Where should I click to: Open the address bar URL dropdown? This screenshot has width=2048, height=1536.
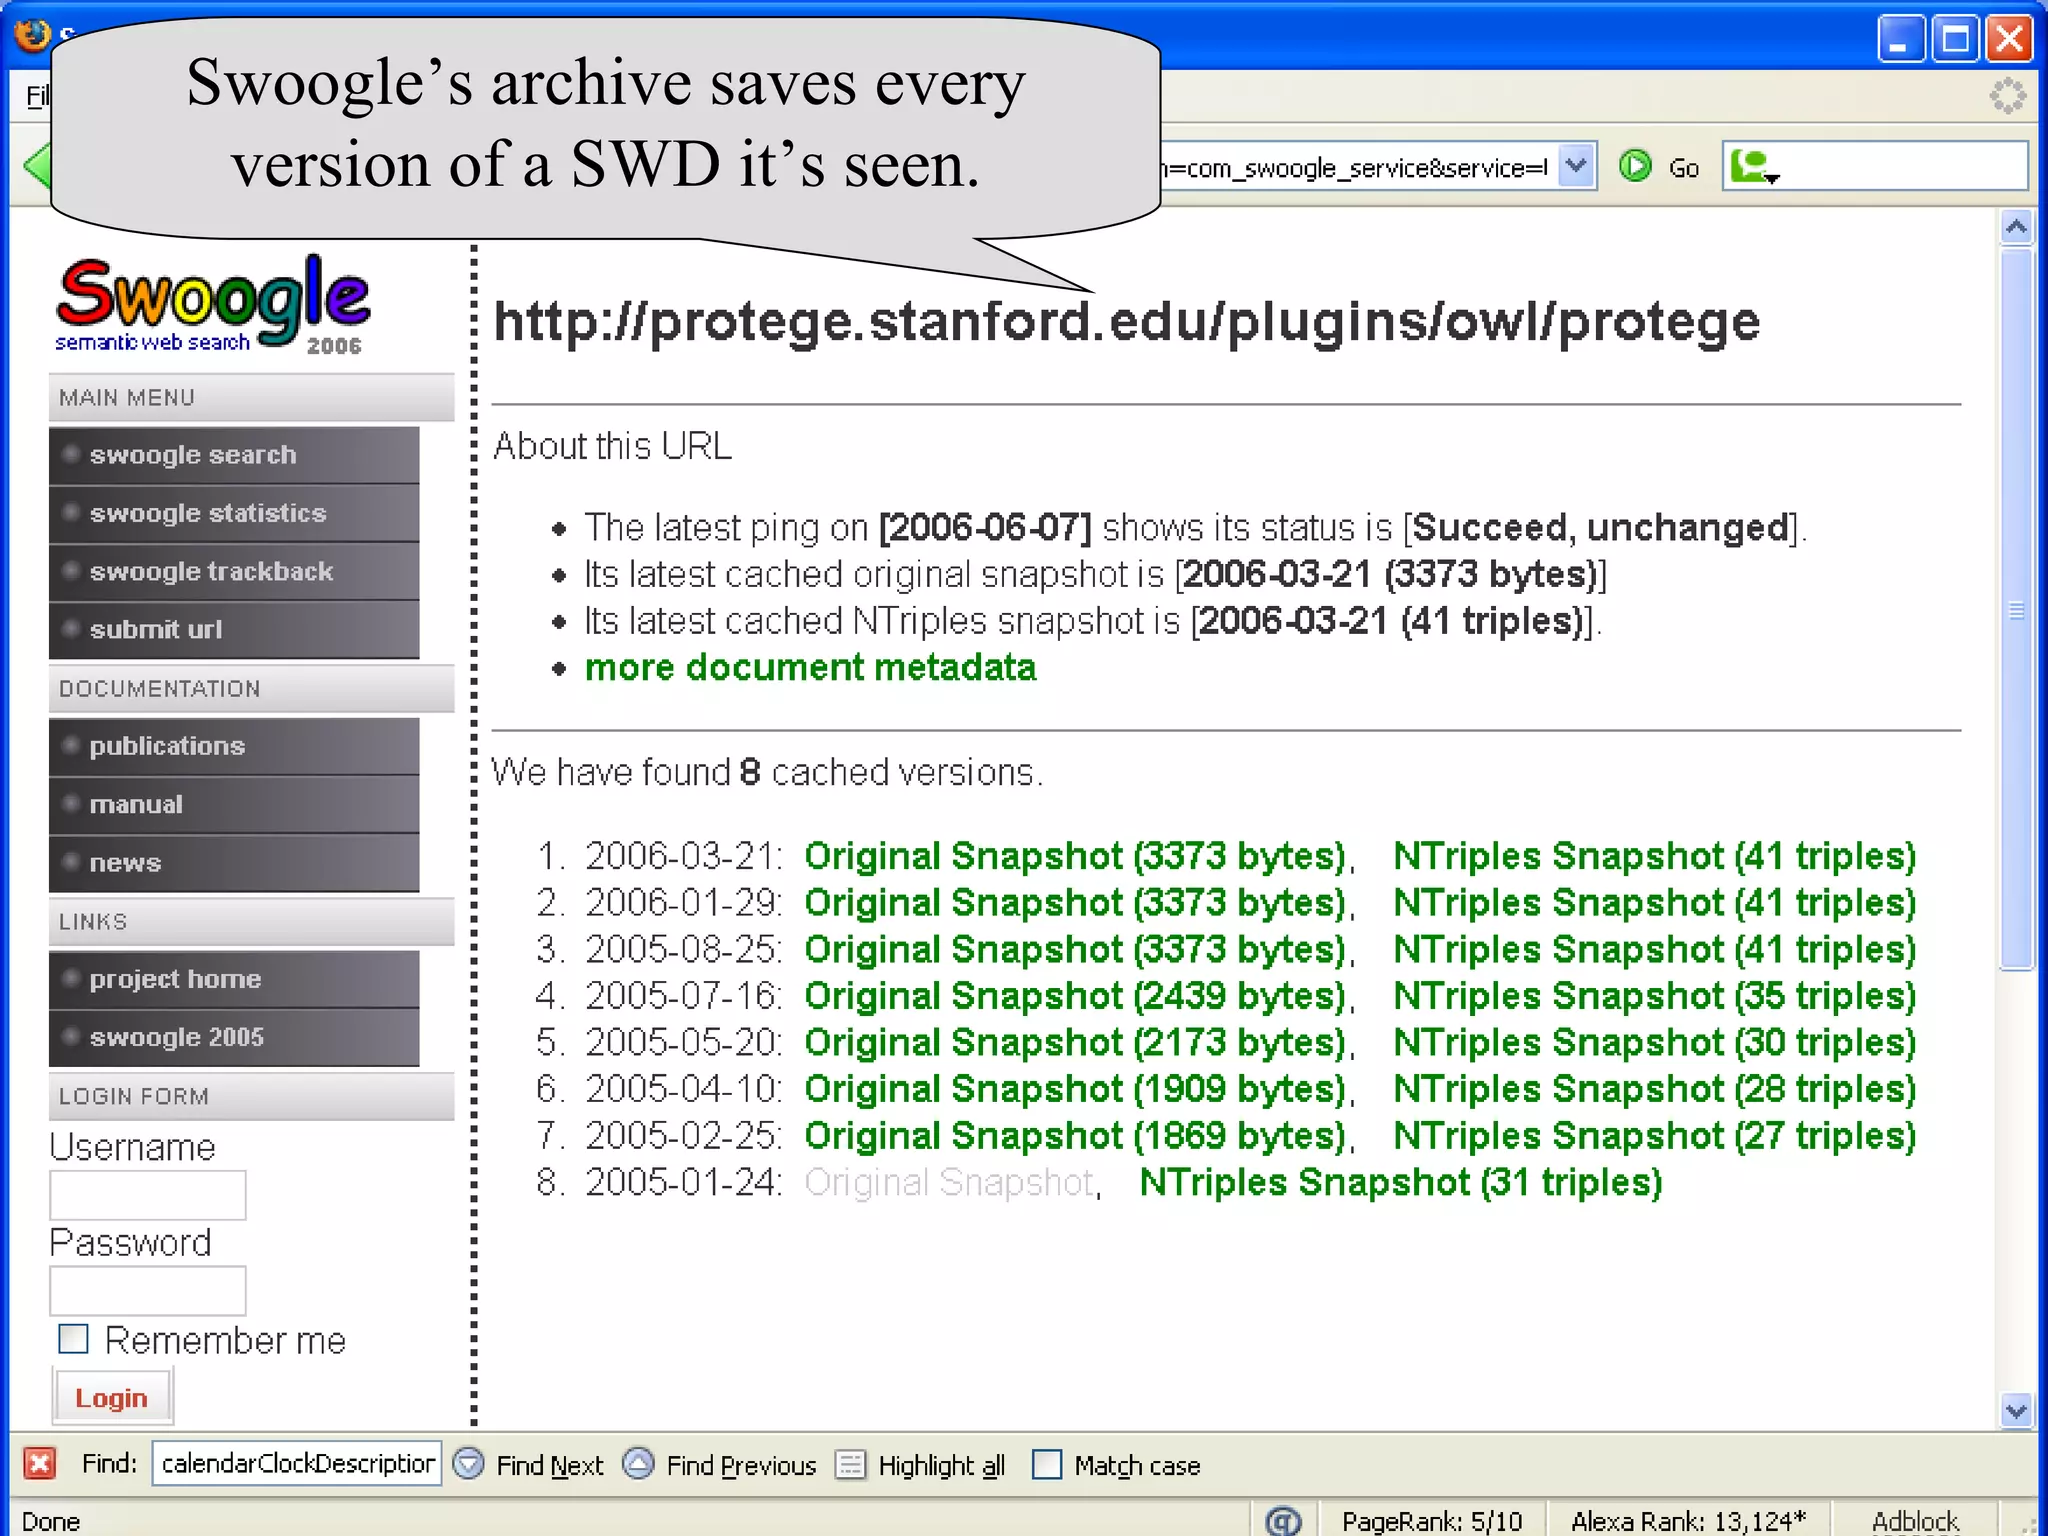click(1577, 166)
